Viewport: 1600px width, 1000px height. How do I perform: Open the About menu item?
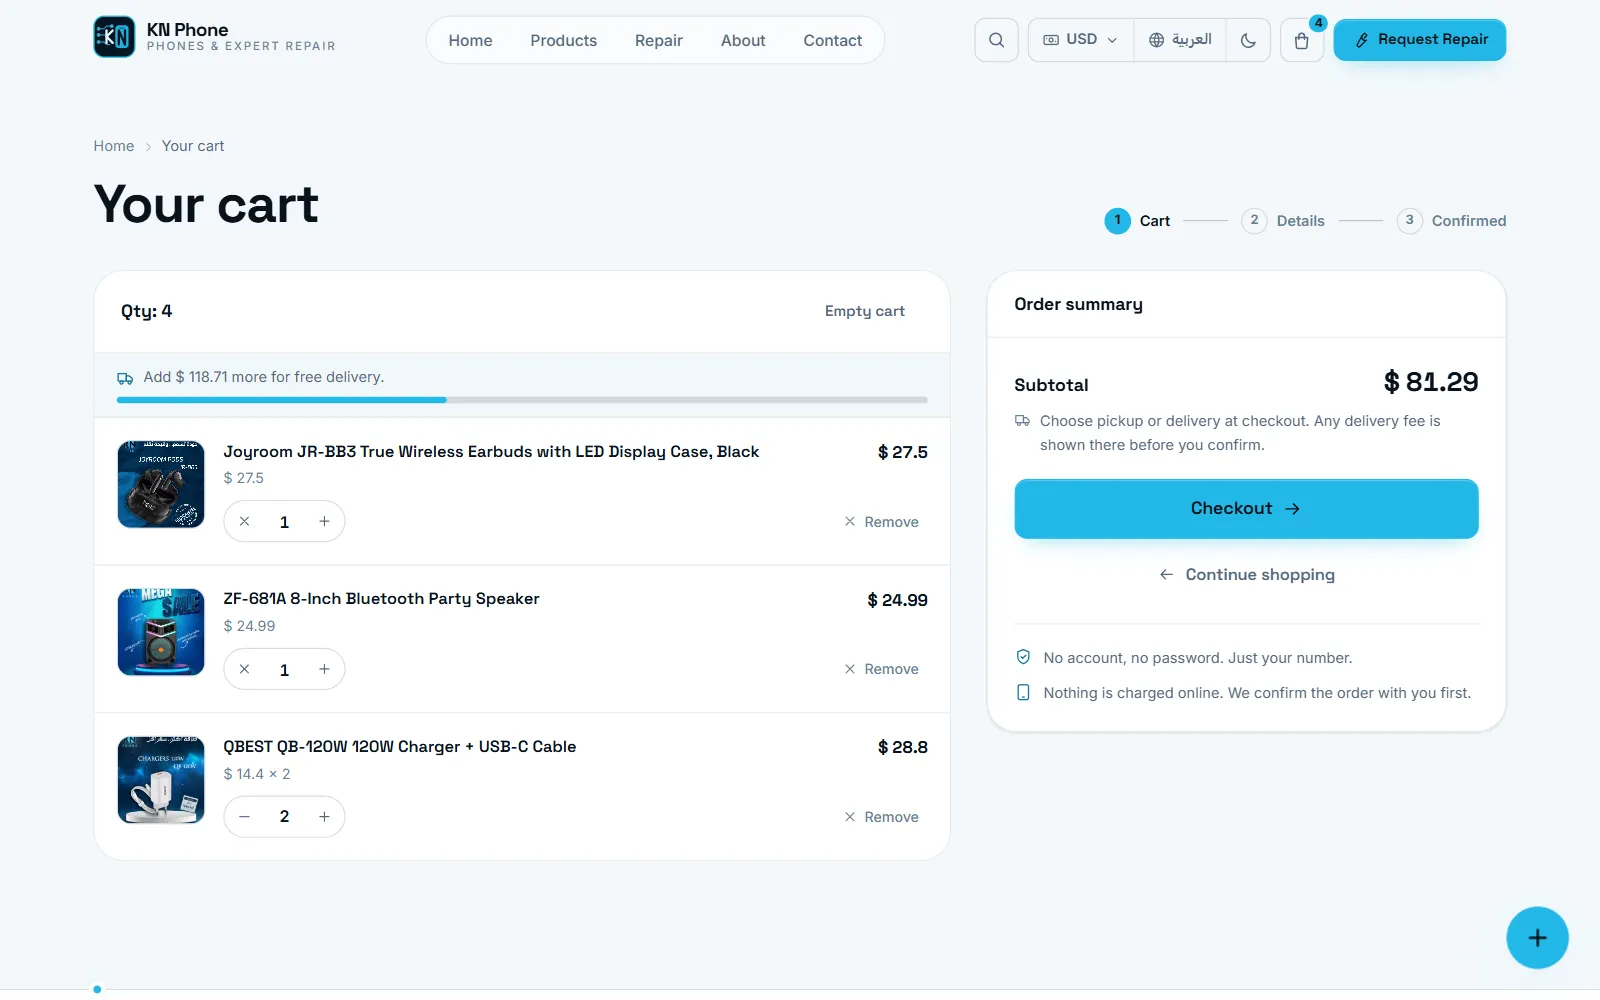pos(743,40)
